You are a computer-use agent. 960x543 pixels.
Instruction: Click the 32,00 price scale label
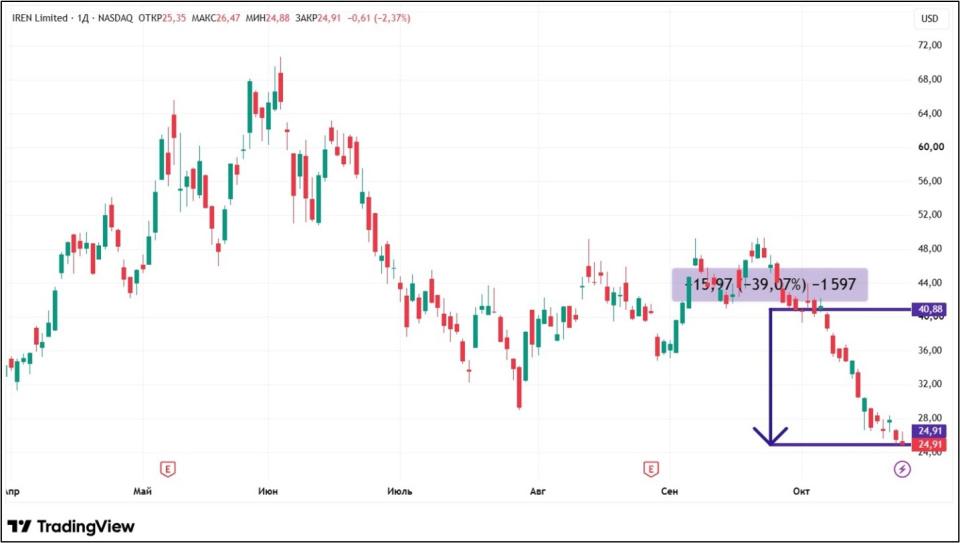[x=929, y=384]
